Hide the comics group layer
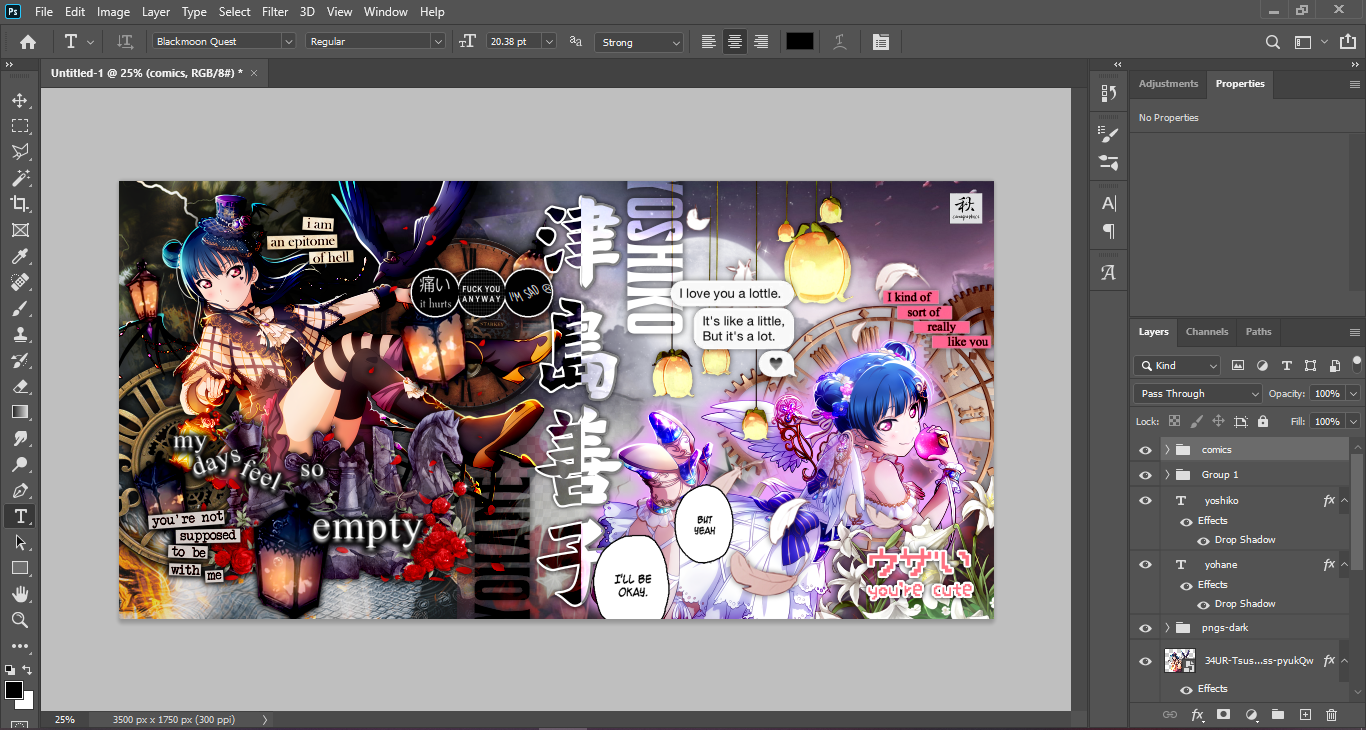This screenshot has height=730, width=1366. point(1146,450)
